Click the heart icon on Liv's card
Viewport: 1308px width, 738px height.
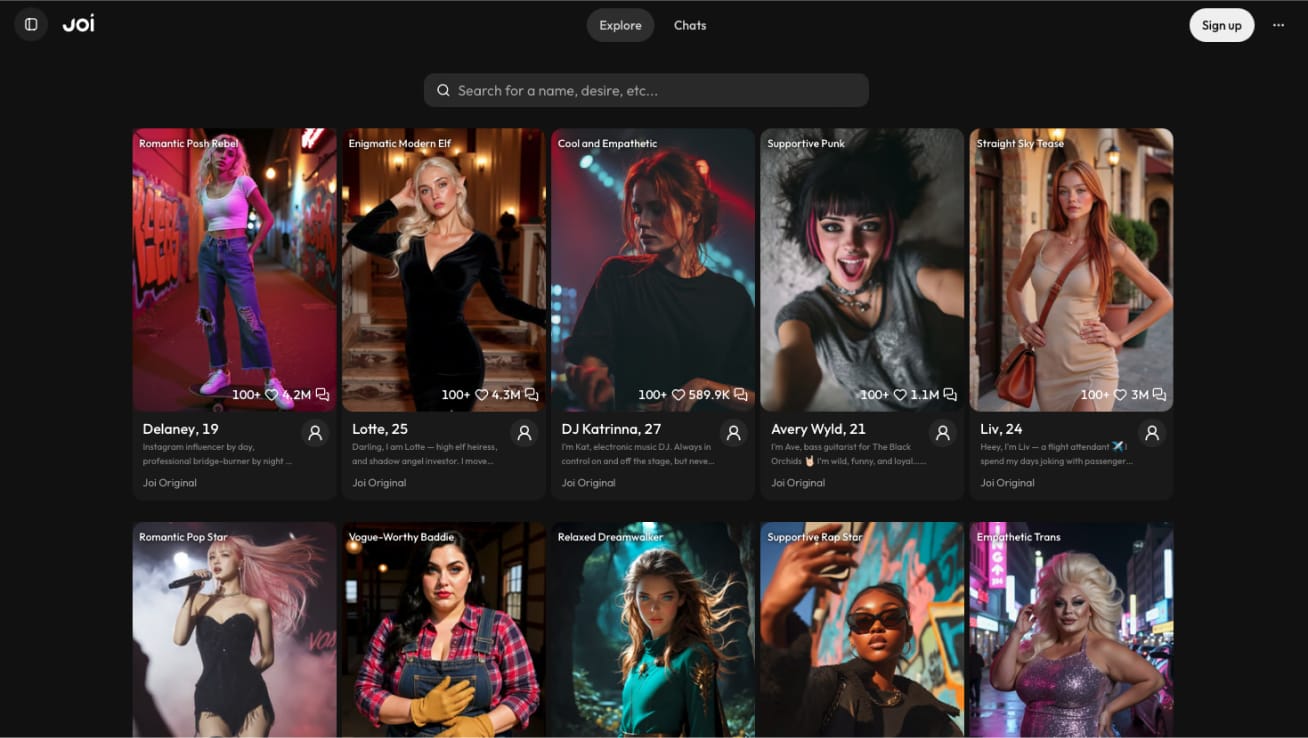(x=1120, y=395)
